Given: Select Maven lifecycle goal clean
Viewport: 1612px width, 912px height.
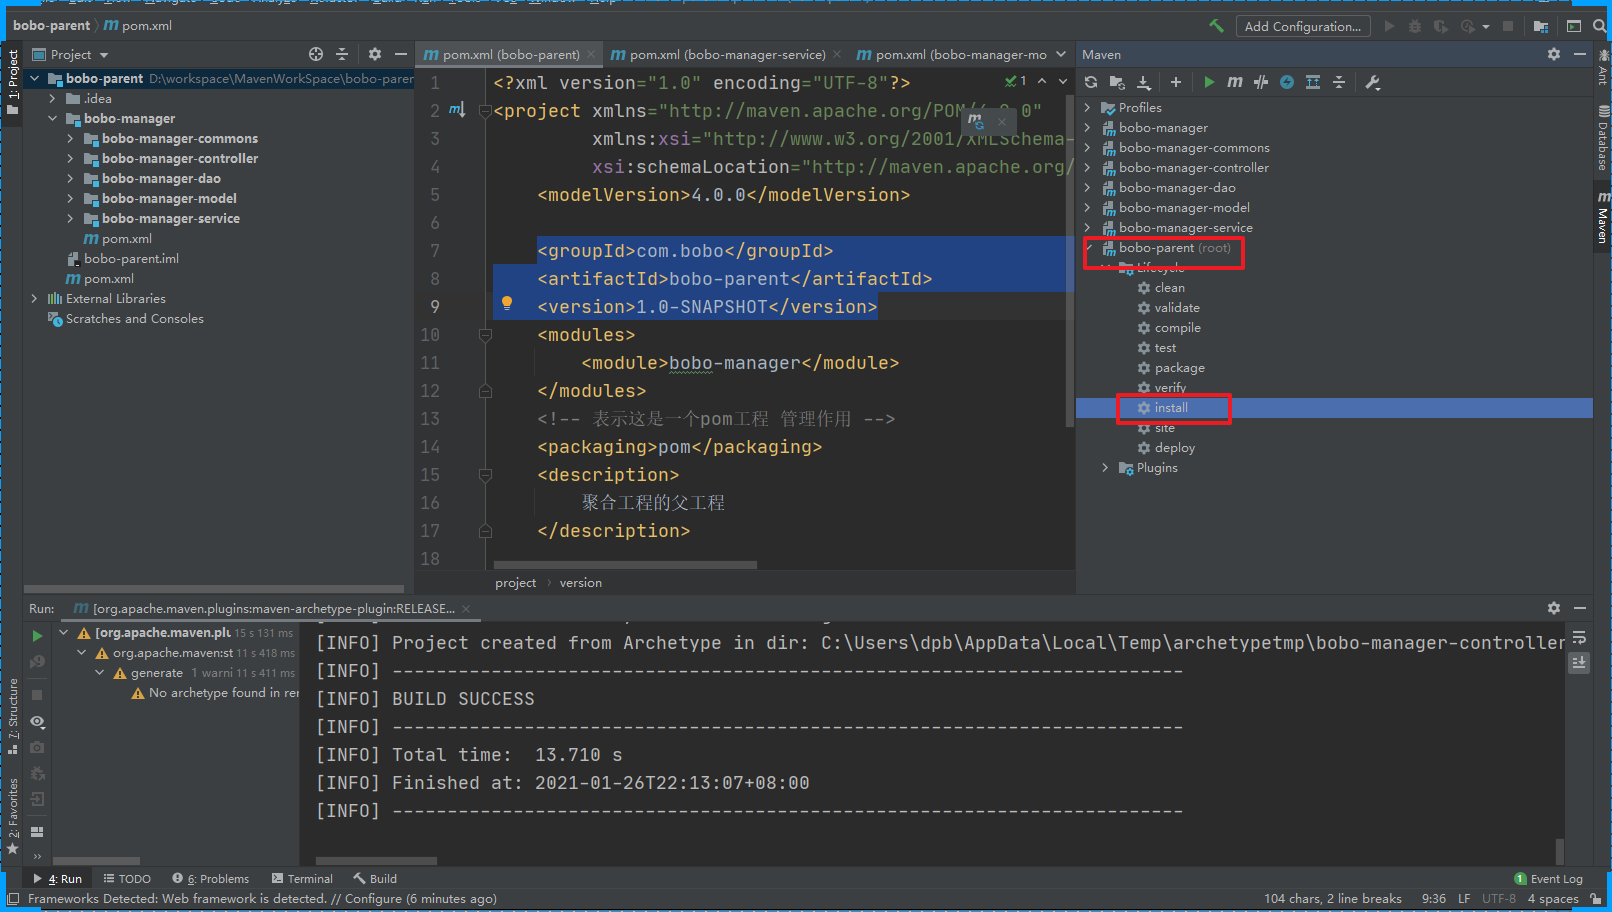Looking at the screenshot, I should pyautogui.click(x=1169, y=287).
